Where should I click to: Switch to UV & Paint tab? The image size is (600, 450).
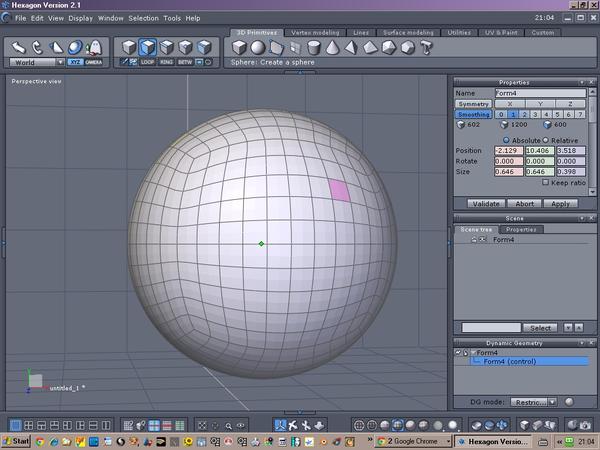pos(501,33)
